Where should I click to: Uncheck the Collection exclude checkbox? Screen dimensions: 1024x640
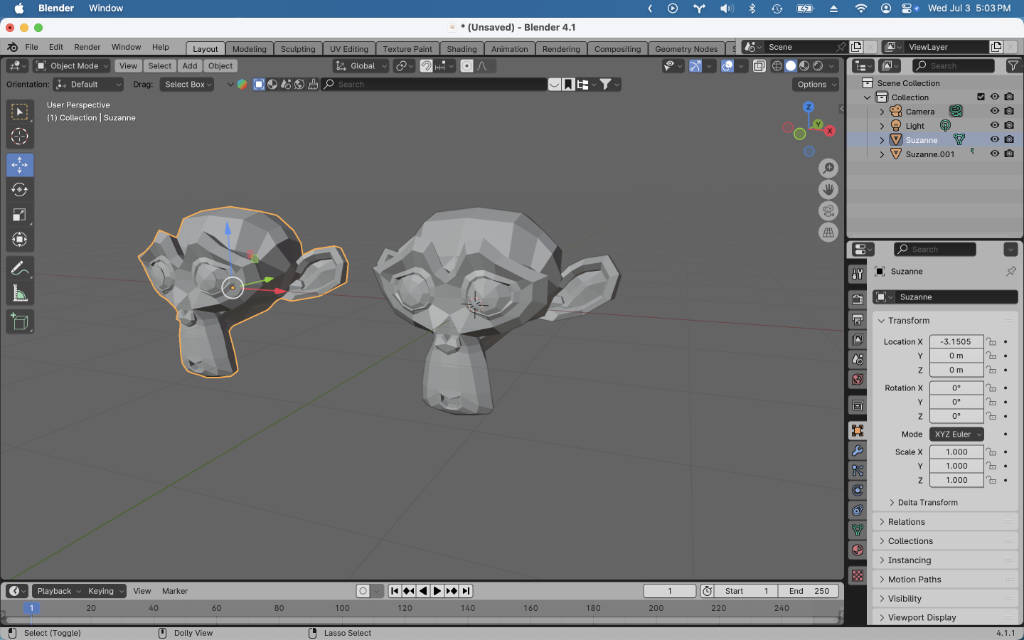980,97
